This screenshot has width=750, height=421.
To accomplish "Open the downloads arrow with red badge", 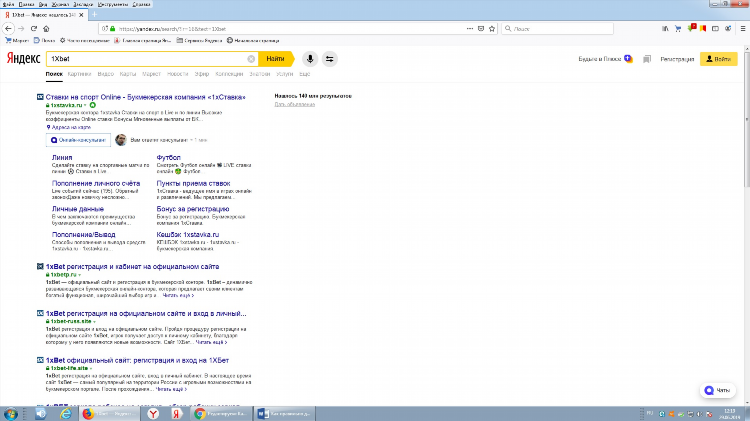I will click(691, 28).
